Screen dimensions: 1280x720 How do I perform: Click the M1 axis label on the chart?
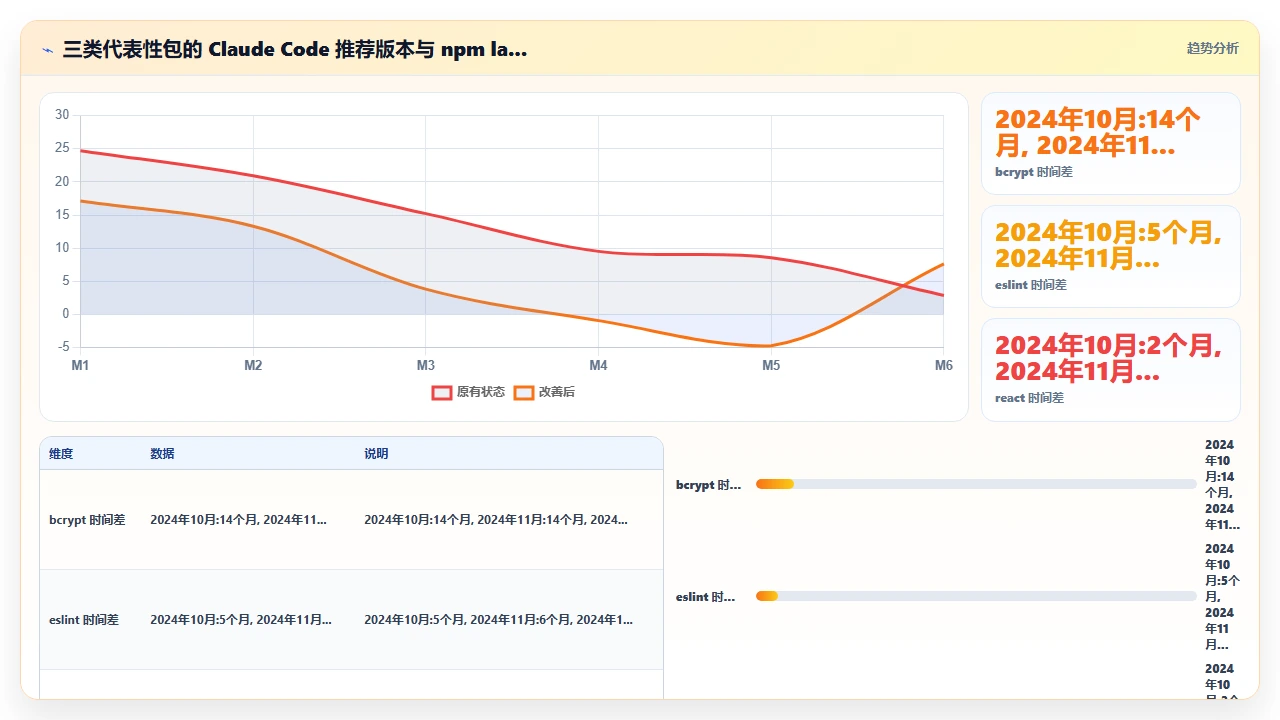pyautogui.click(x=80, y=366)
